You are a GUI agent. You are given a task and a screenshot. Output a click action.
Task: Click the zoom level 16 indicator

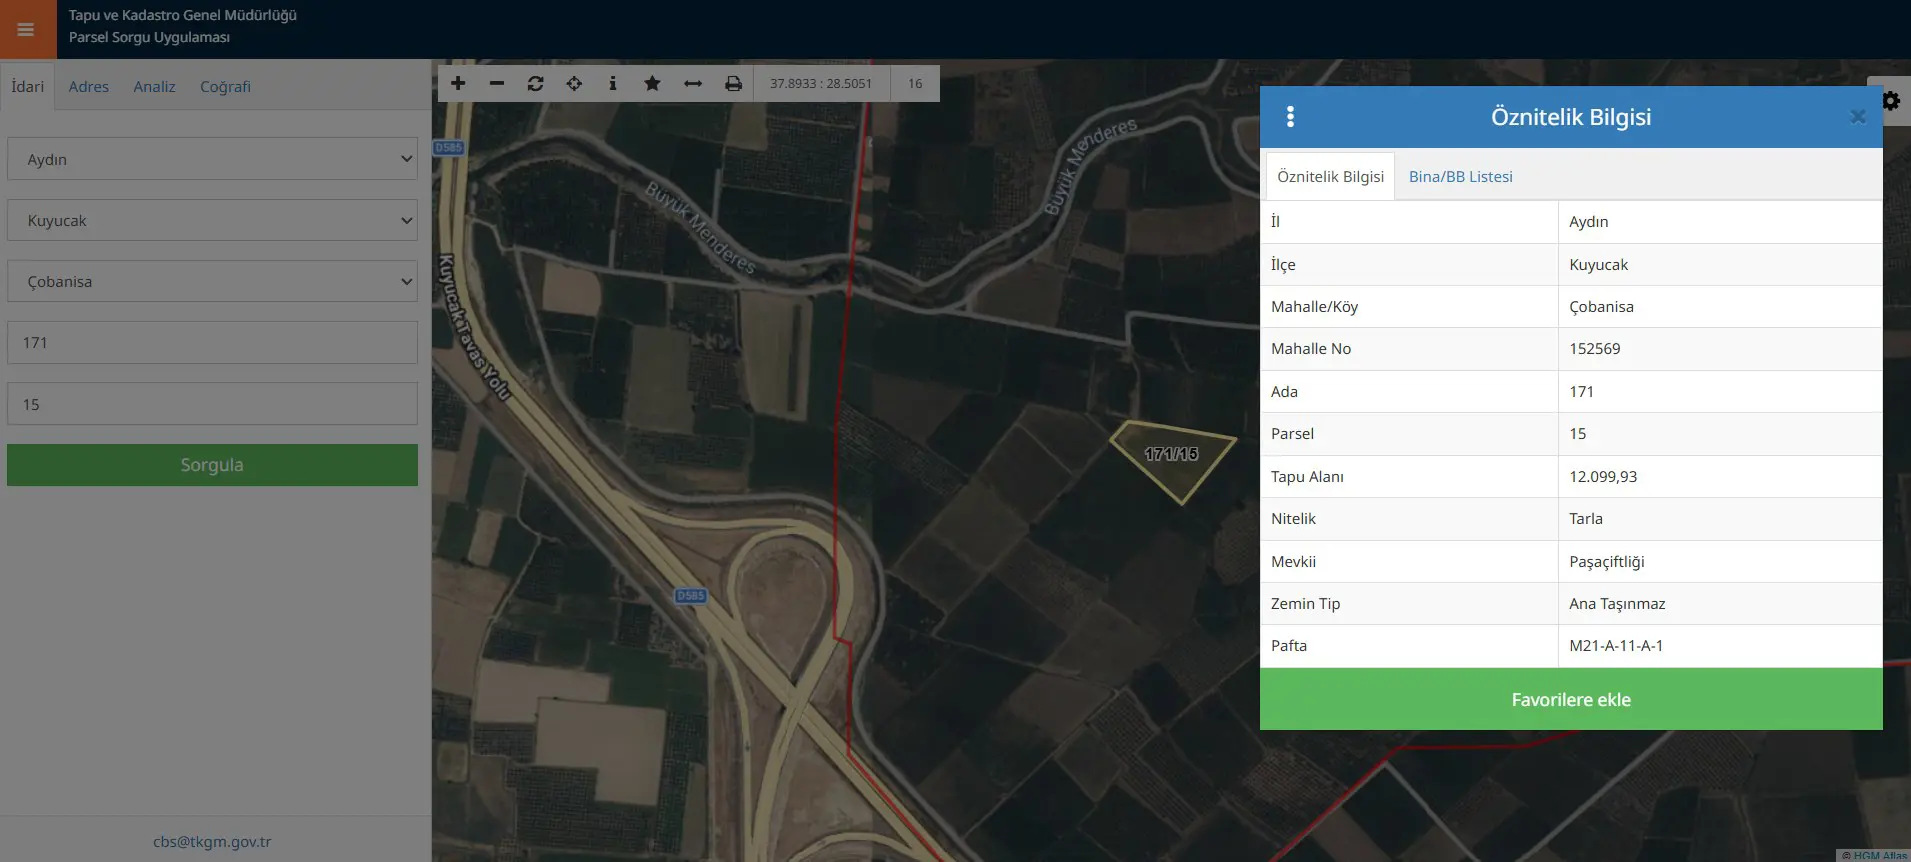tap(915, 84)
